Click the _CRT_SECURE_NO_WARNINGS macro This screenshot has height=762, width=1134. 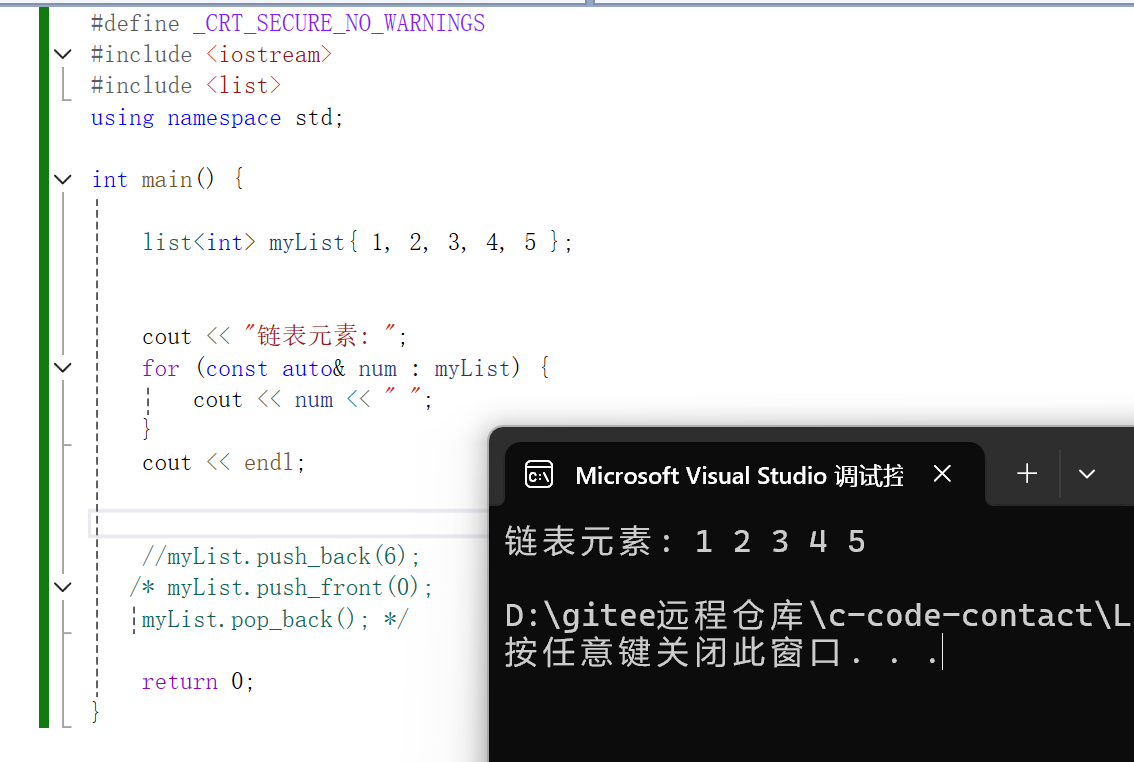pyautogui.click(x=338, y=23)
